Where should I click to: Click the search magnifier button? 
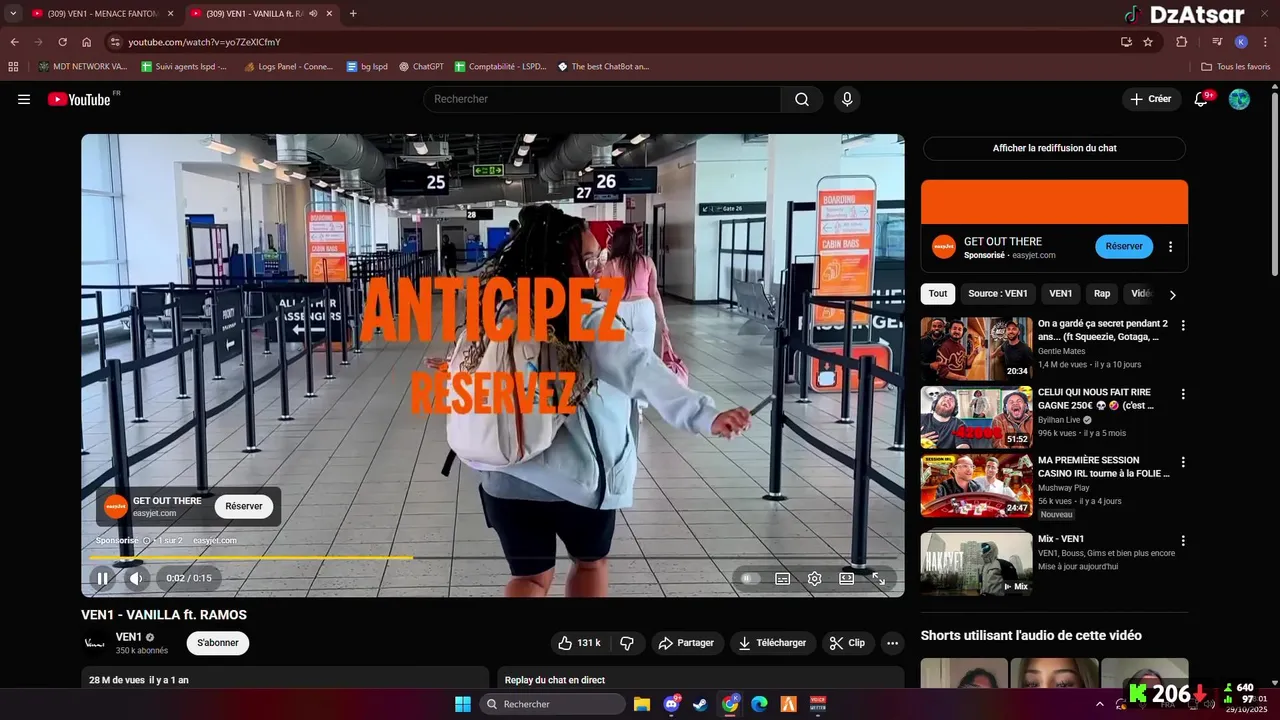click(x=802, y=99)
